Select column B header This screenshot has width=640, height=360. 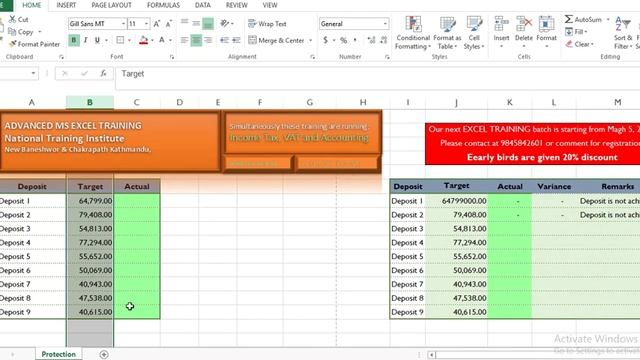(90, 102)
